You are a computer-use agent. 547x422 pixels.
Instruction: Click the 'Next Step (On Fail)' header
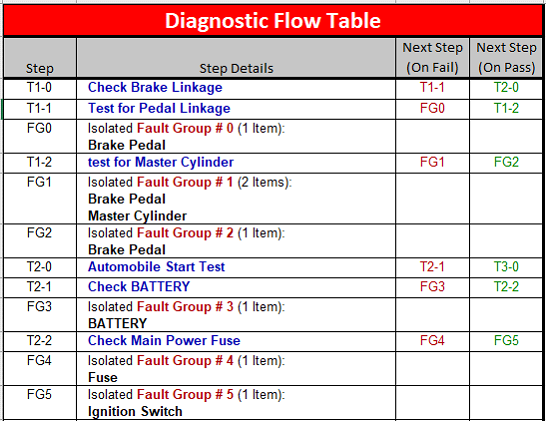click(x=433, y=58)
